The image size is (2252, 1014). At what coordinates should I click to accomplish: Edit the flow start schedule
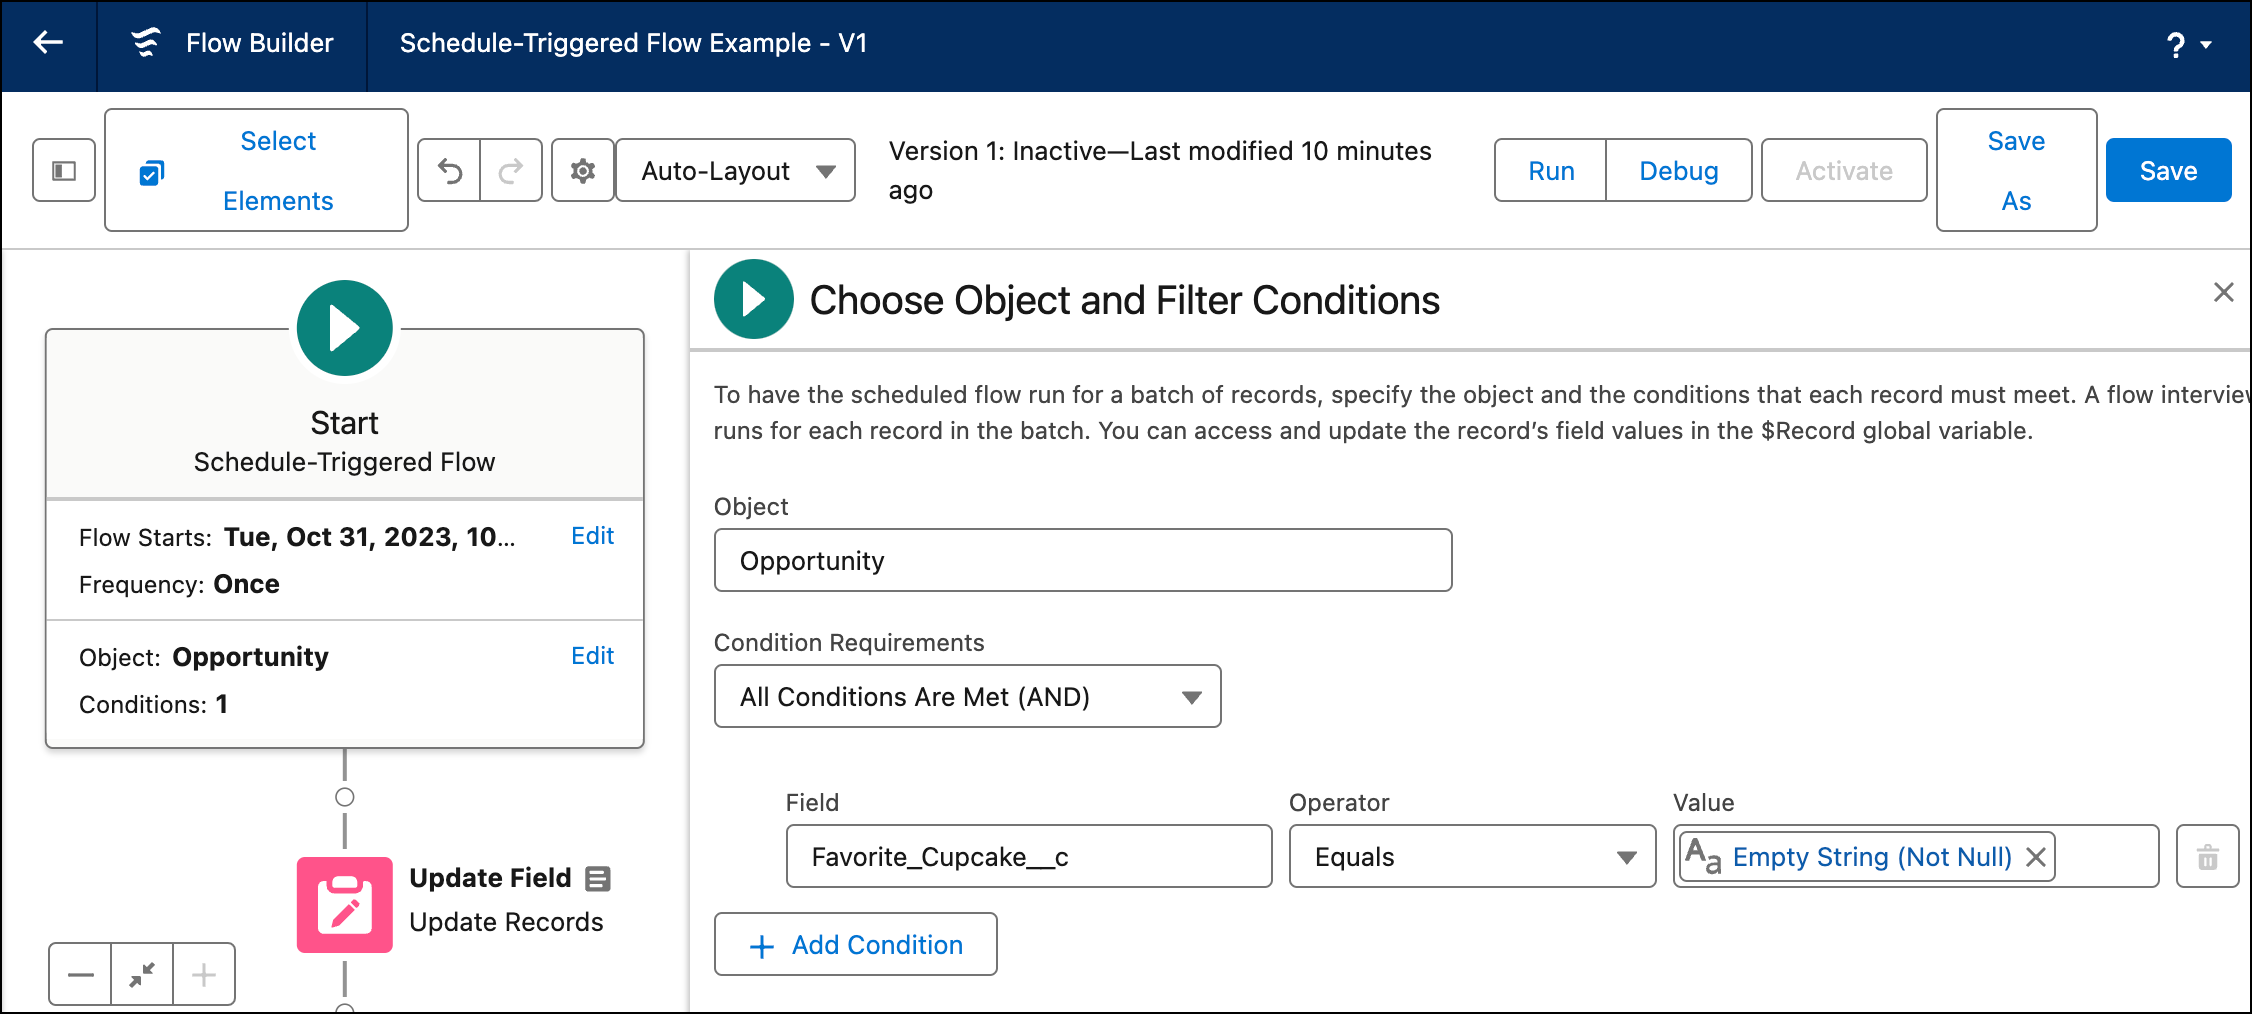pos(592,536)
